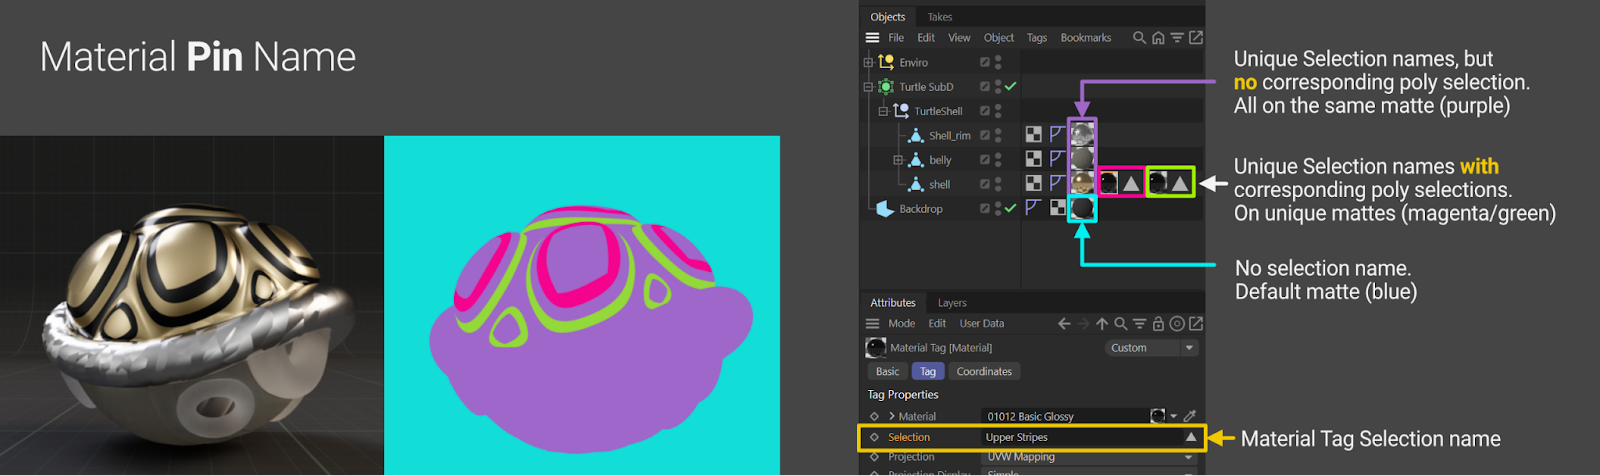This screenshot has height=476, width=1600.
Task: Select the gold material tag on shell
Action: coord(1082,183)
